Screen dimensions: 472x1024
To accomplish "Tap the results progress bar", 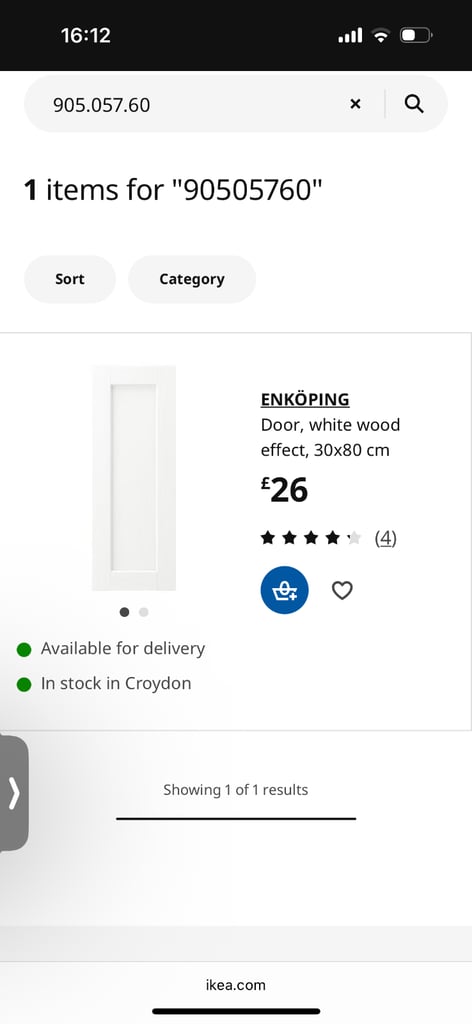I will pos(236,818).
